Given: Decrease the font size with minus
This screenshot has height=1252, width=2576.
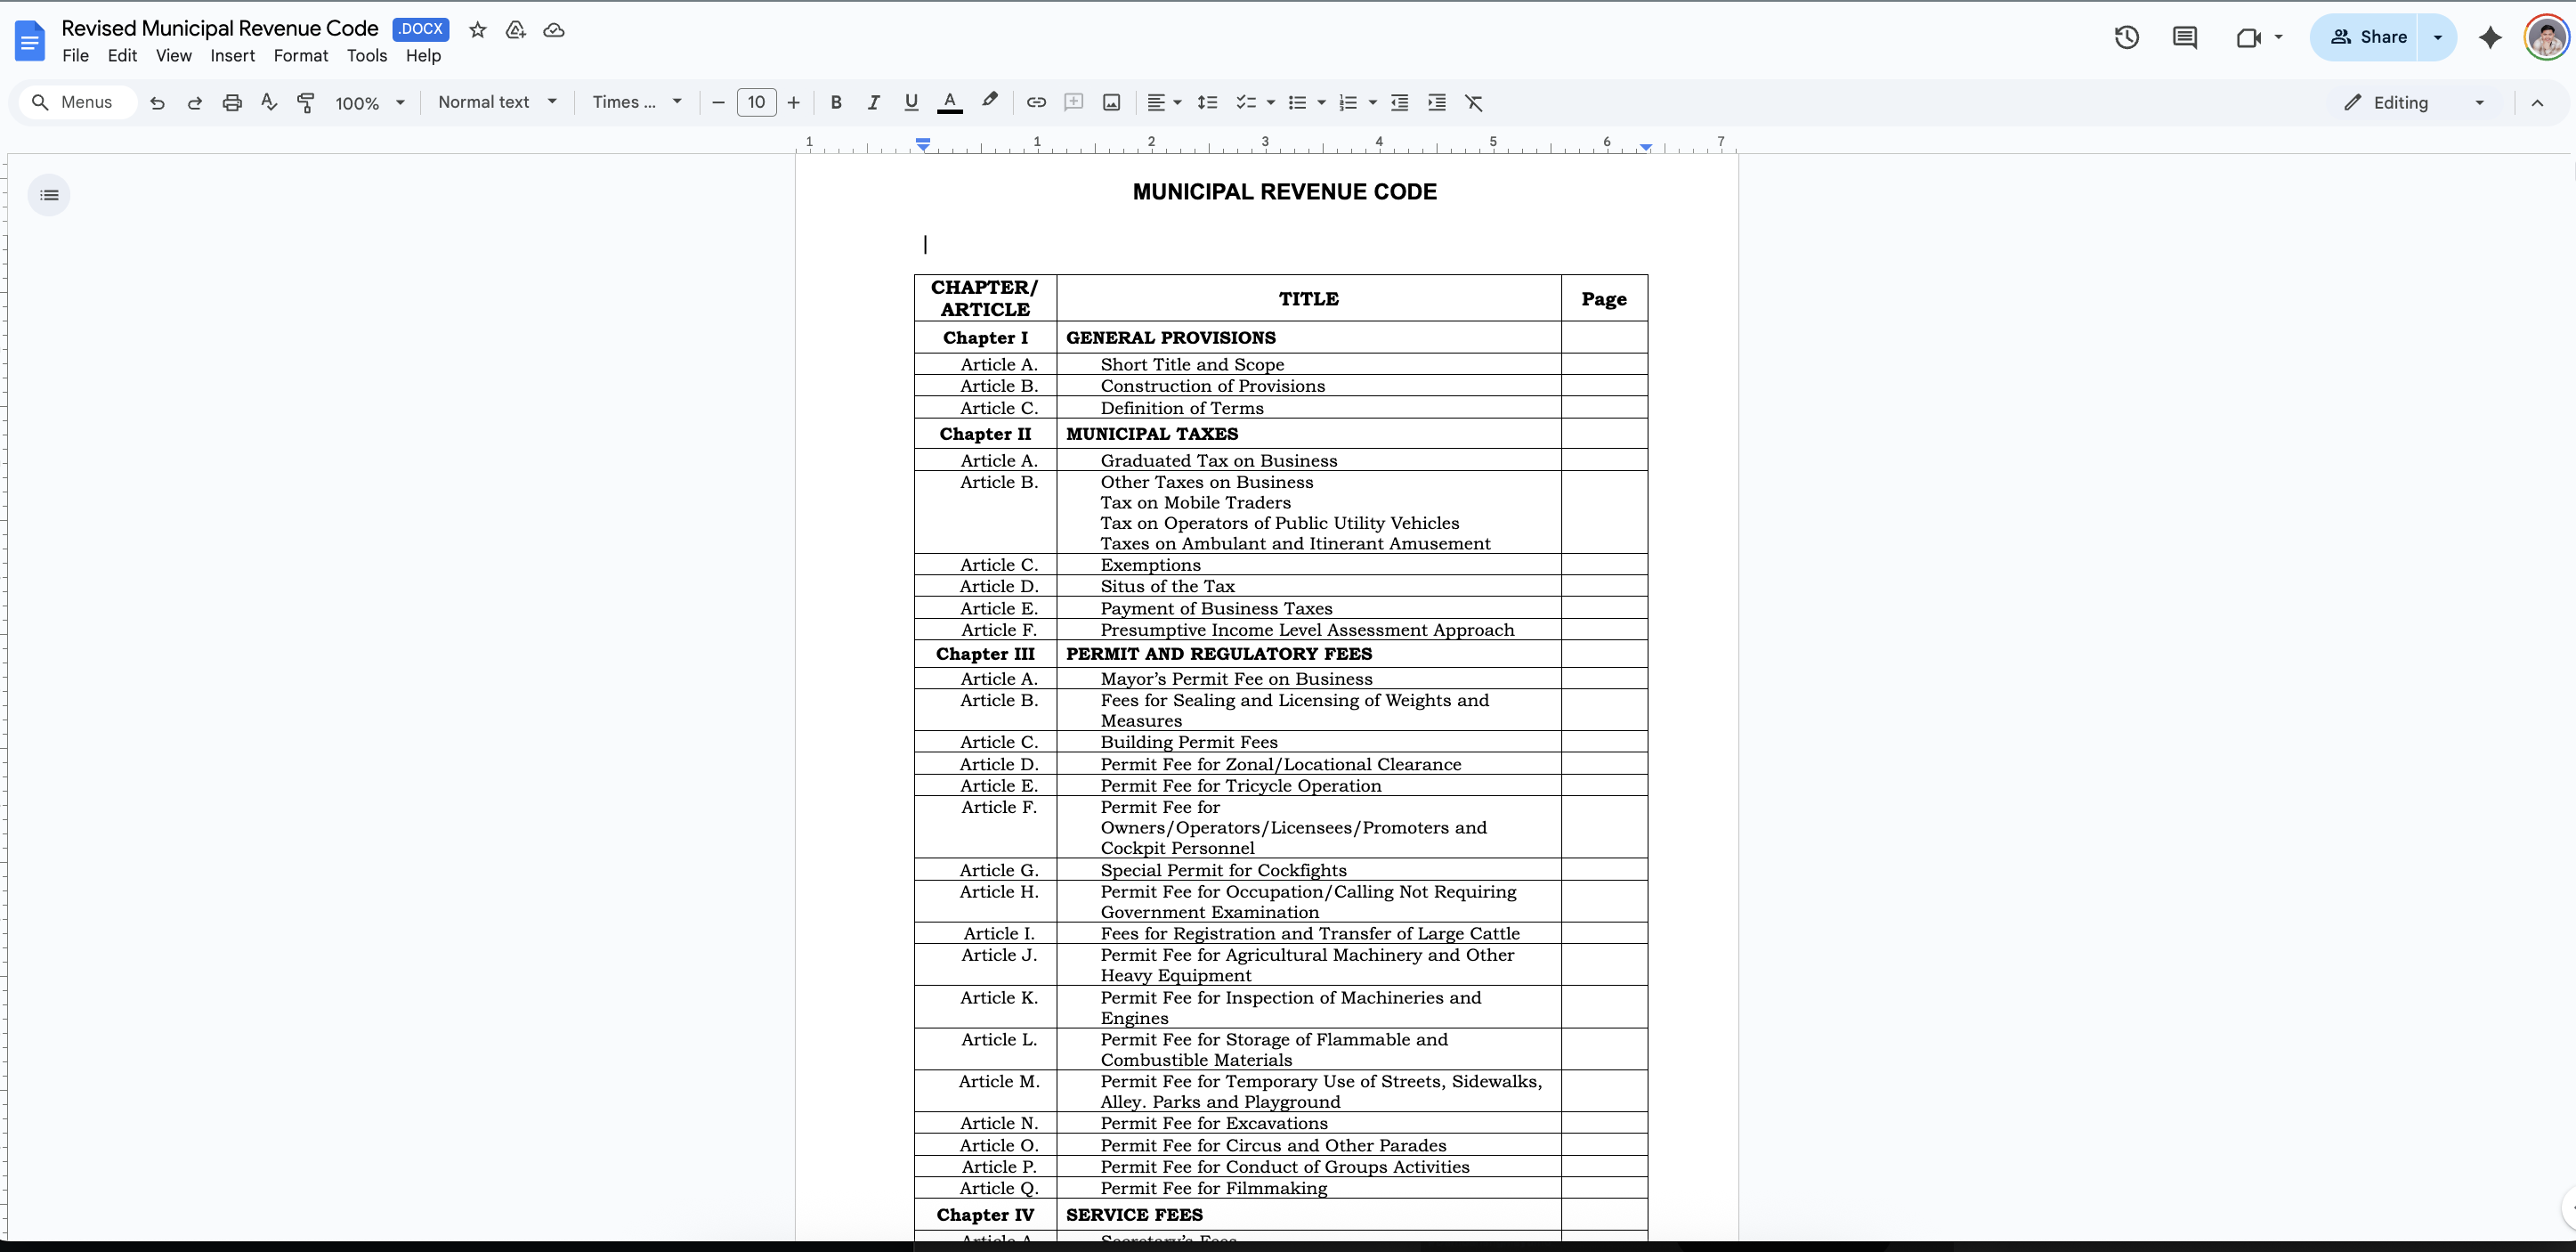Looking at the screenshot, I should (718, 102).
